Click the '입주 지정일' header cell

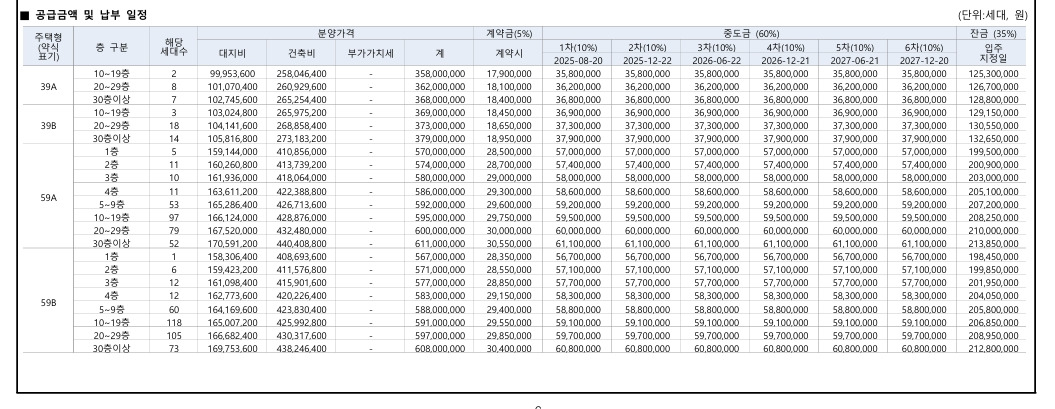point(992,53)
